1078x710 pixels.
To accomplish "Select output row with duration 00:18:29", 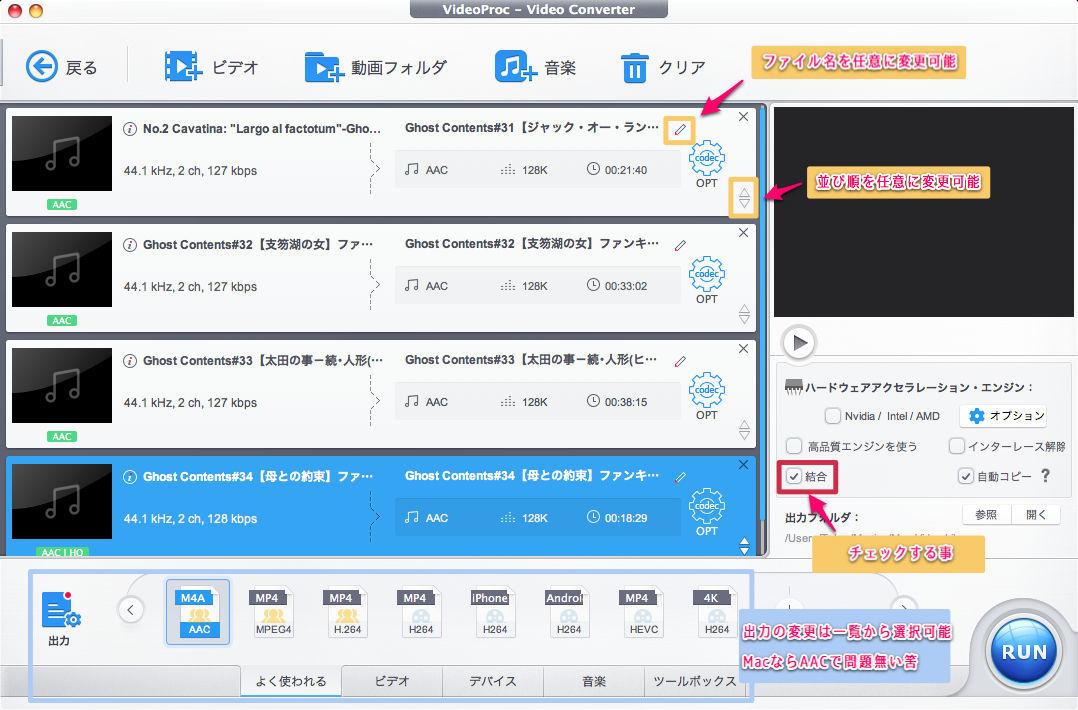I will click(538, 518).
